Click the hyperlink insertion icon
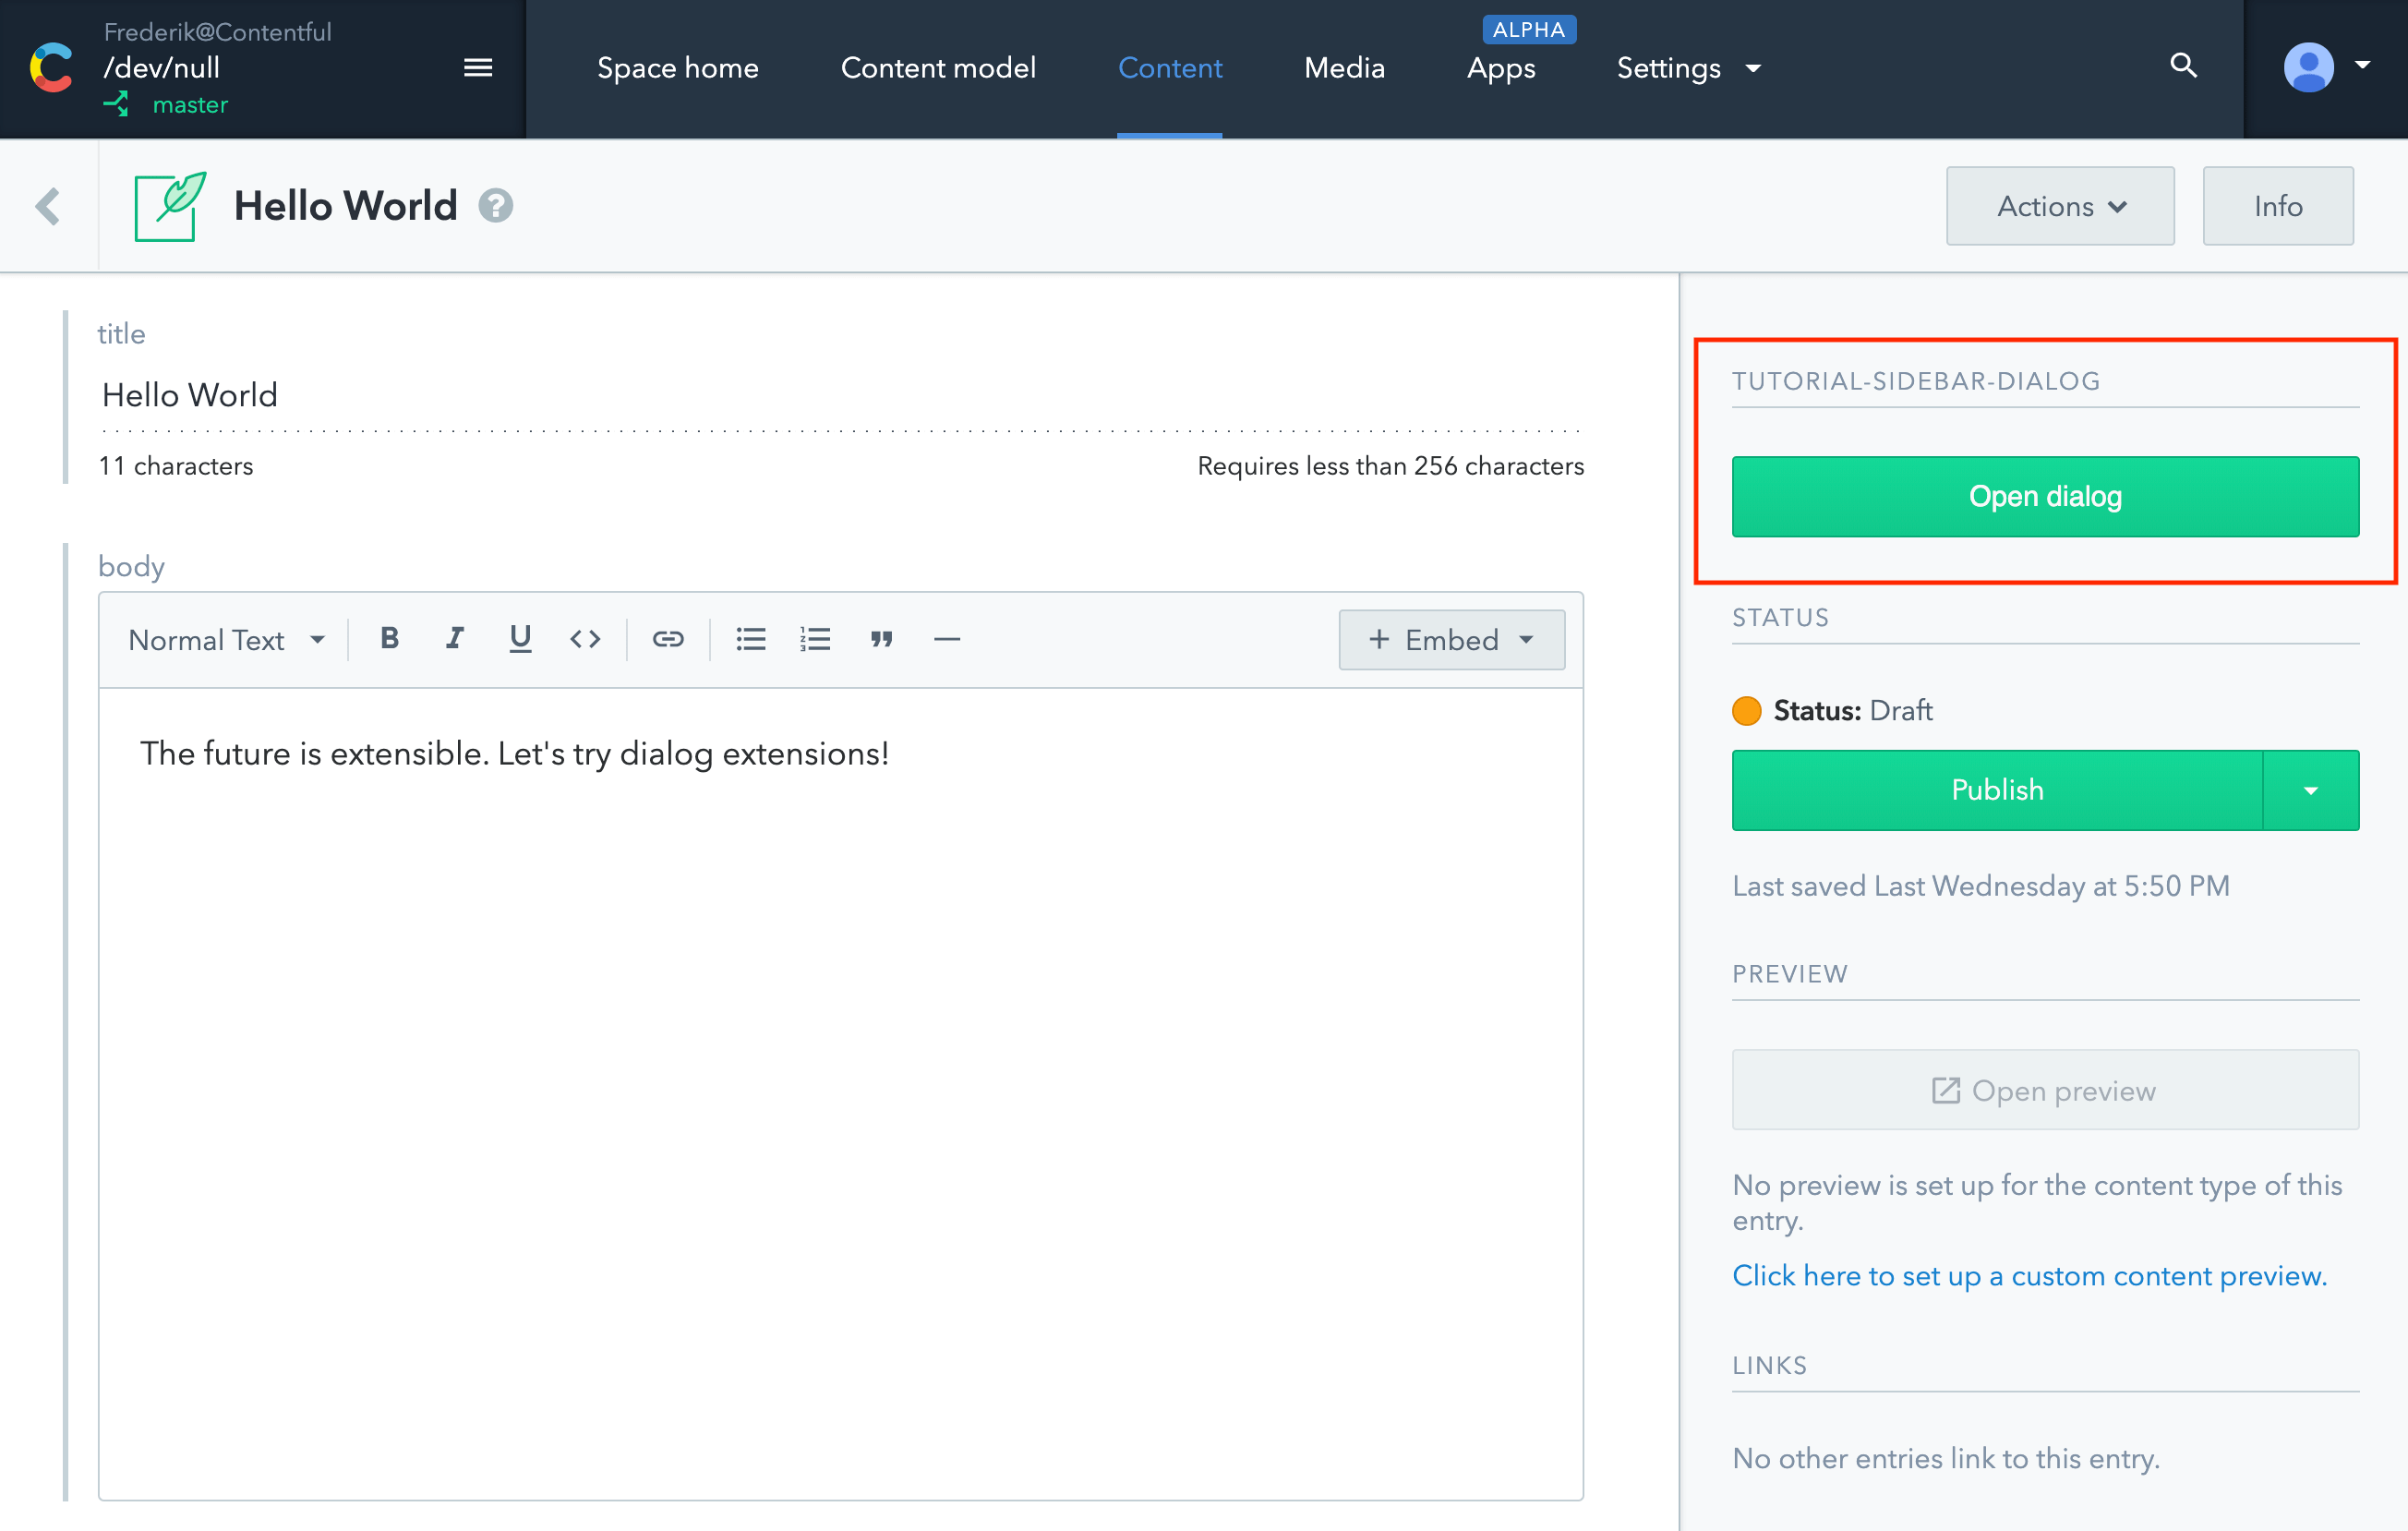The image size is (2408, 1531). click(667, 639)
